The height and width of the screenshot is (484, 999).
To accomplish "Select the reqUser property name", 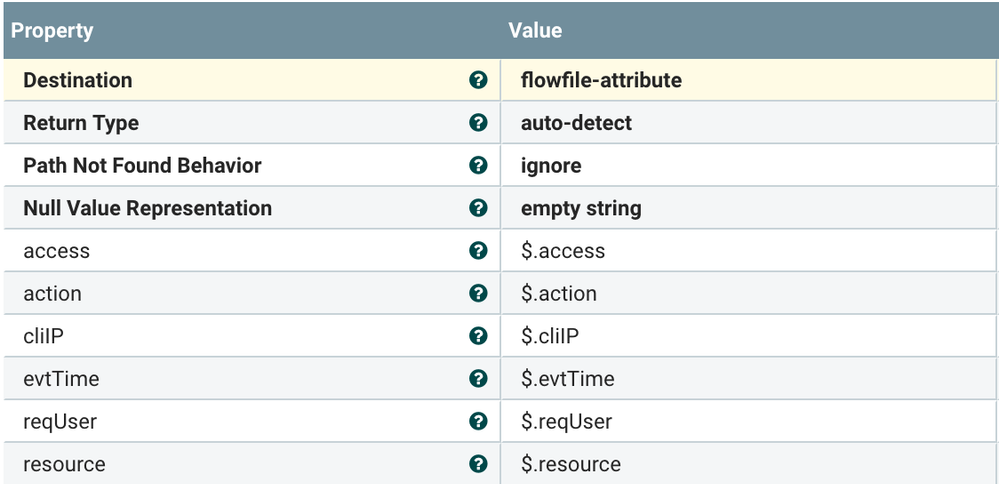I will point(60,421).
